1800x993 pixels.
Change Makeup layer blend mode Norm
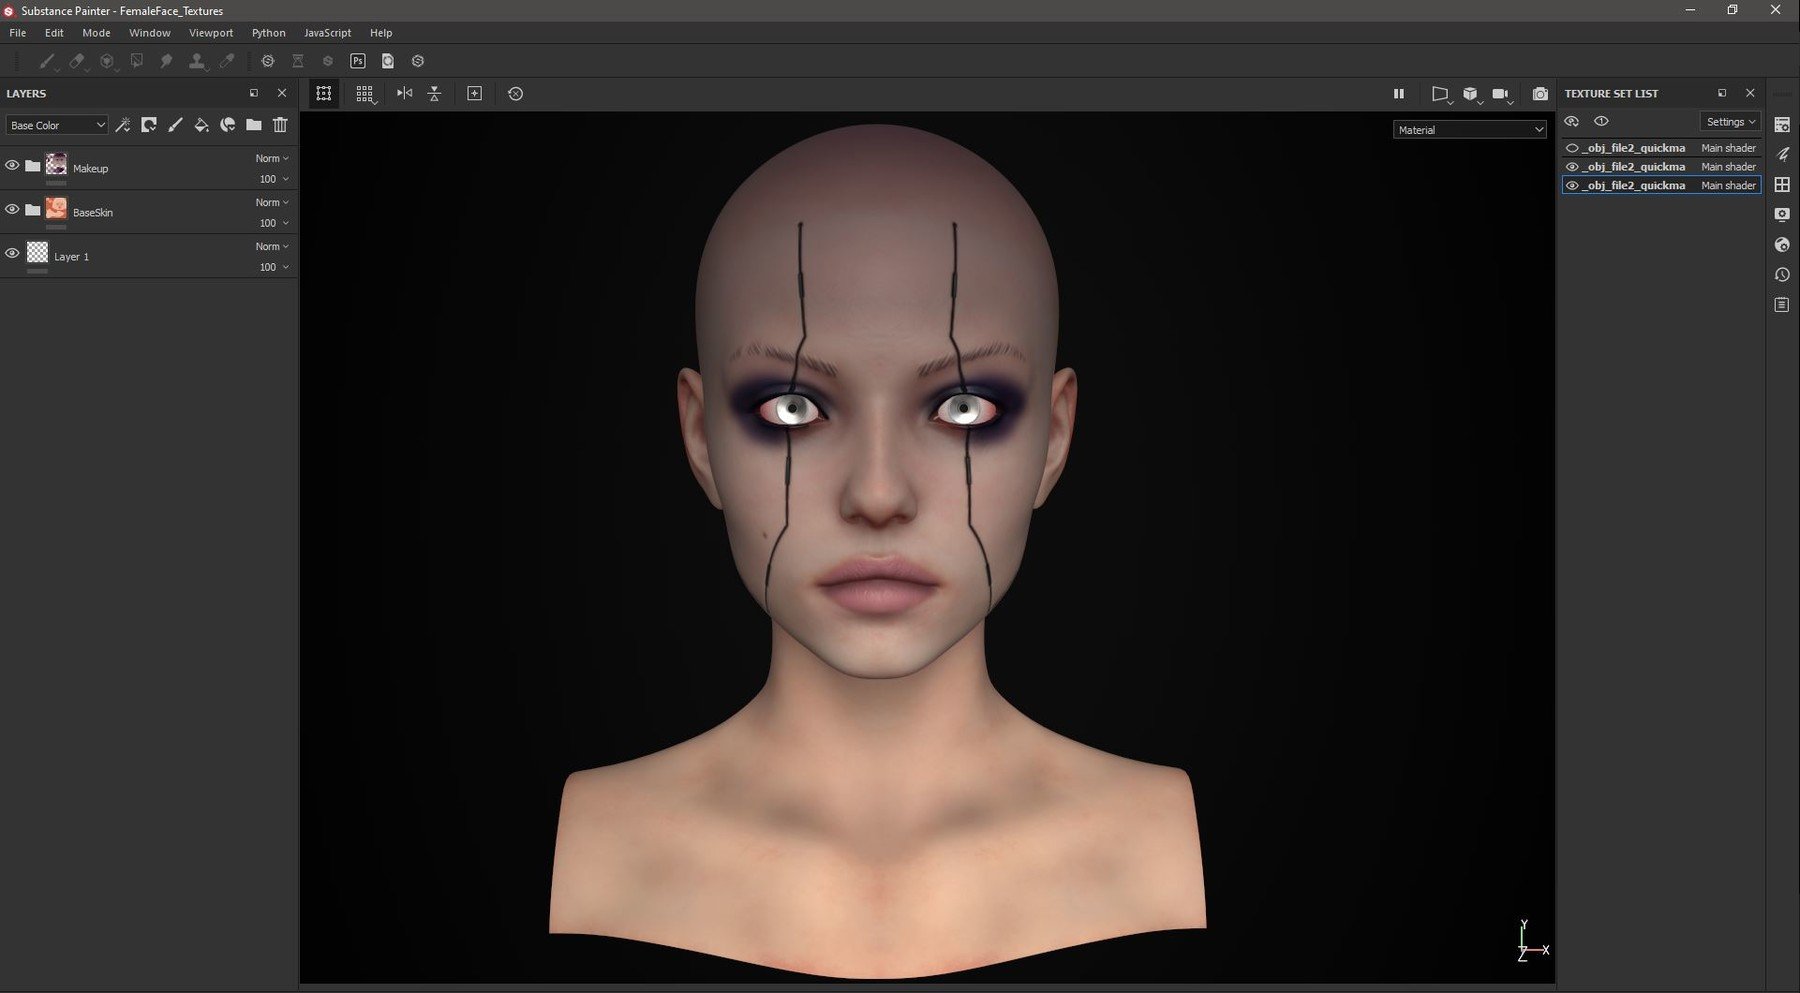(272, 158)
